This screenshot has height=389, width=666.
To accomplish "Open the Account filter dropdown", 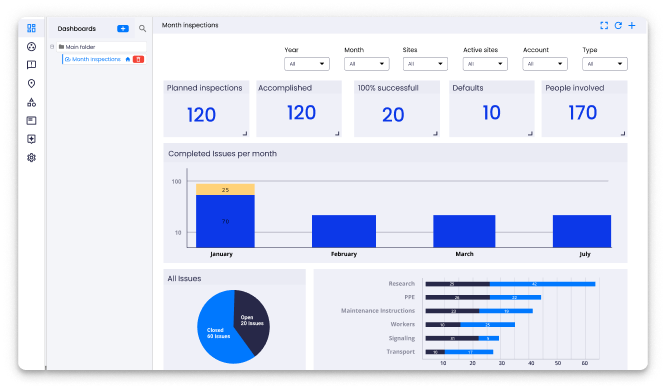I will coord(545,64).
